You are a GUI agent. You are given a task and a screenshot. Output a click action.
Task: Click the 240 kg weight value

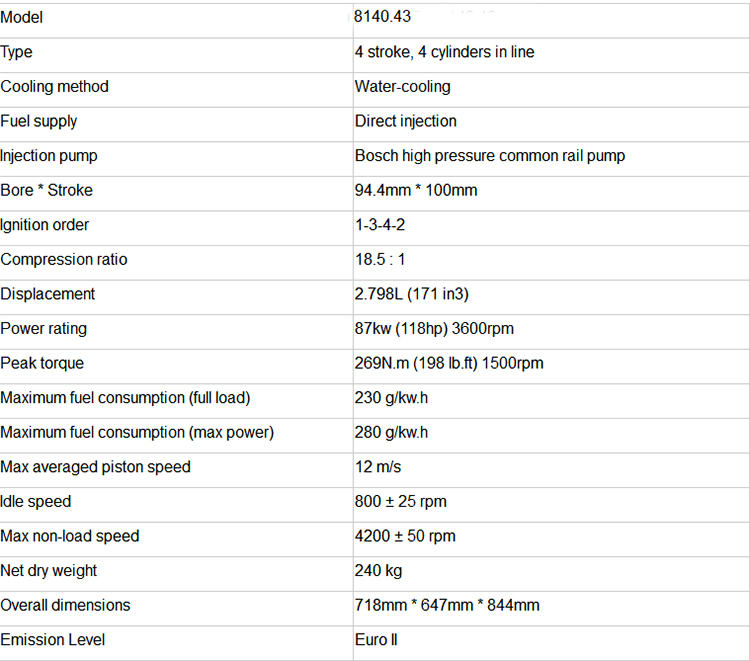coord(377,570)
